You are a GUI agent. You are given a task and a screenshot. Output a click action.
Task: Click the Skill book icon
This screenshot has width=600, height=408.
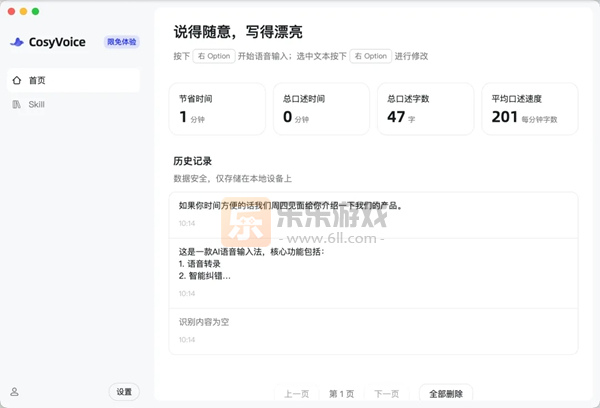16,104
